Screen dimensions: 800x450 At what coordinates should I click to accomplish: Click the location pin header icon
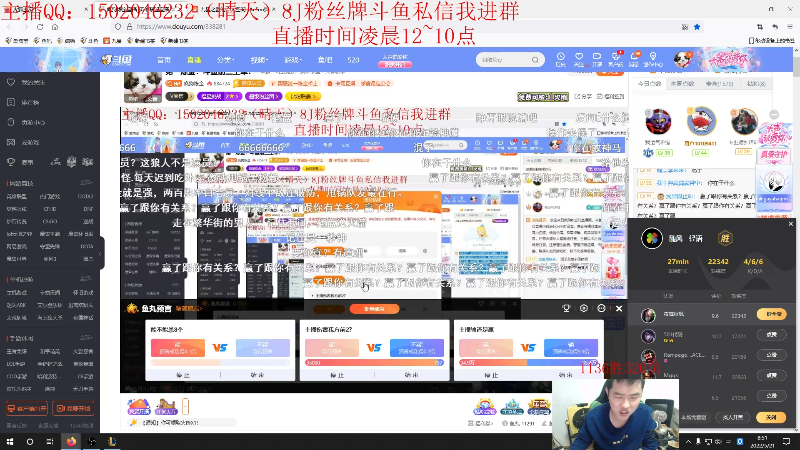pyautogui.click(x=653, y=59)
